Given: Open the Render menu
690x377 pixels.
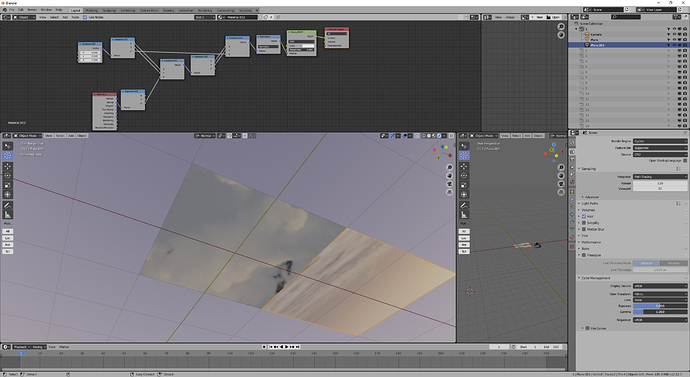Looking at the screenshot, I should tap(32, 10).
